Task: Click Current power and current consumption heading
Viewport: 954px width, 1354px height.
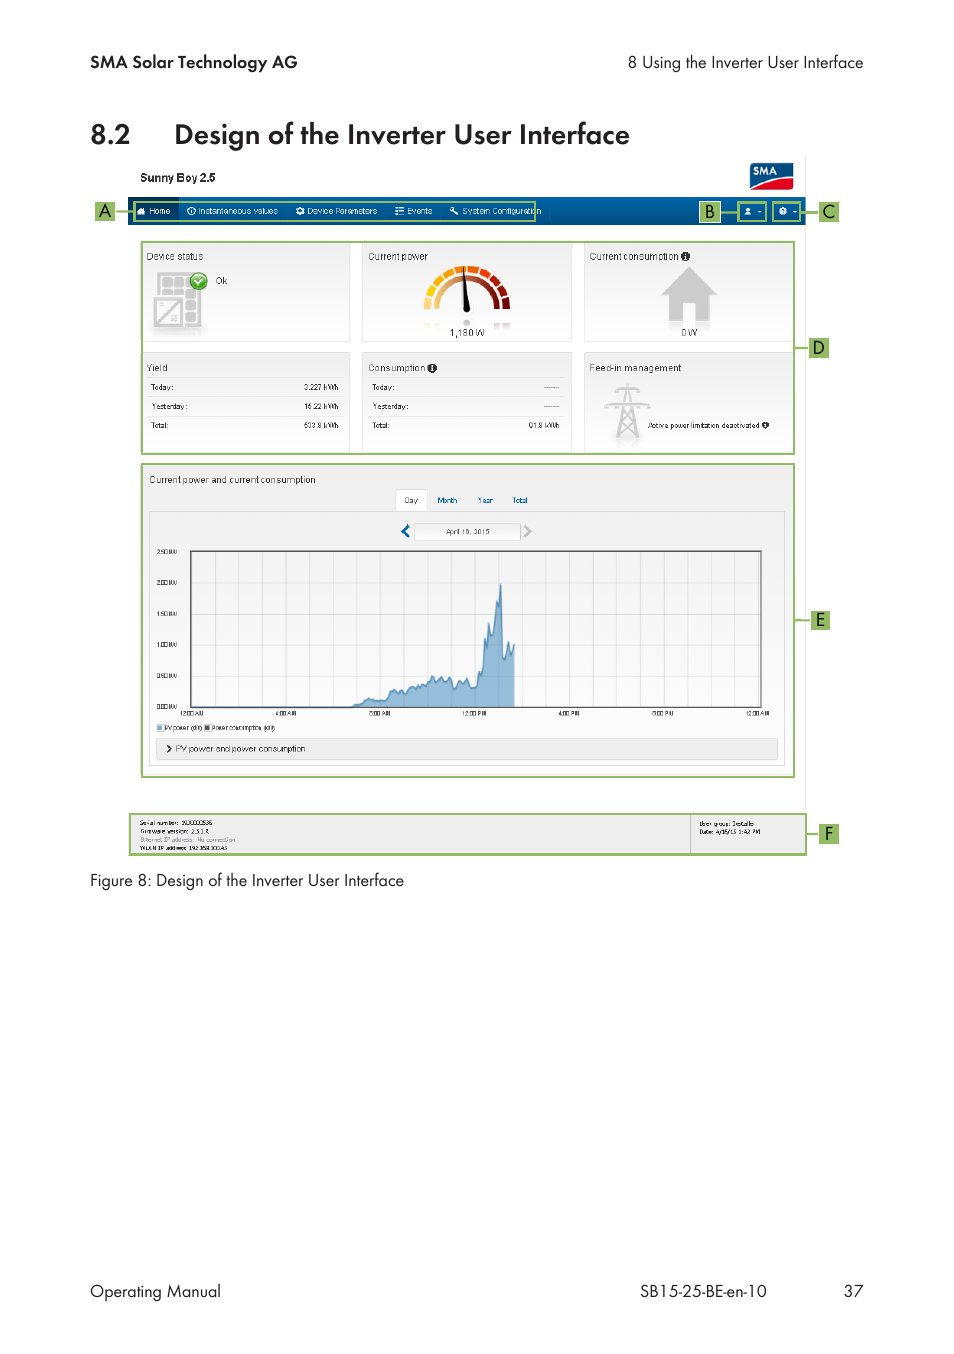Action: coord(232,480)
